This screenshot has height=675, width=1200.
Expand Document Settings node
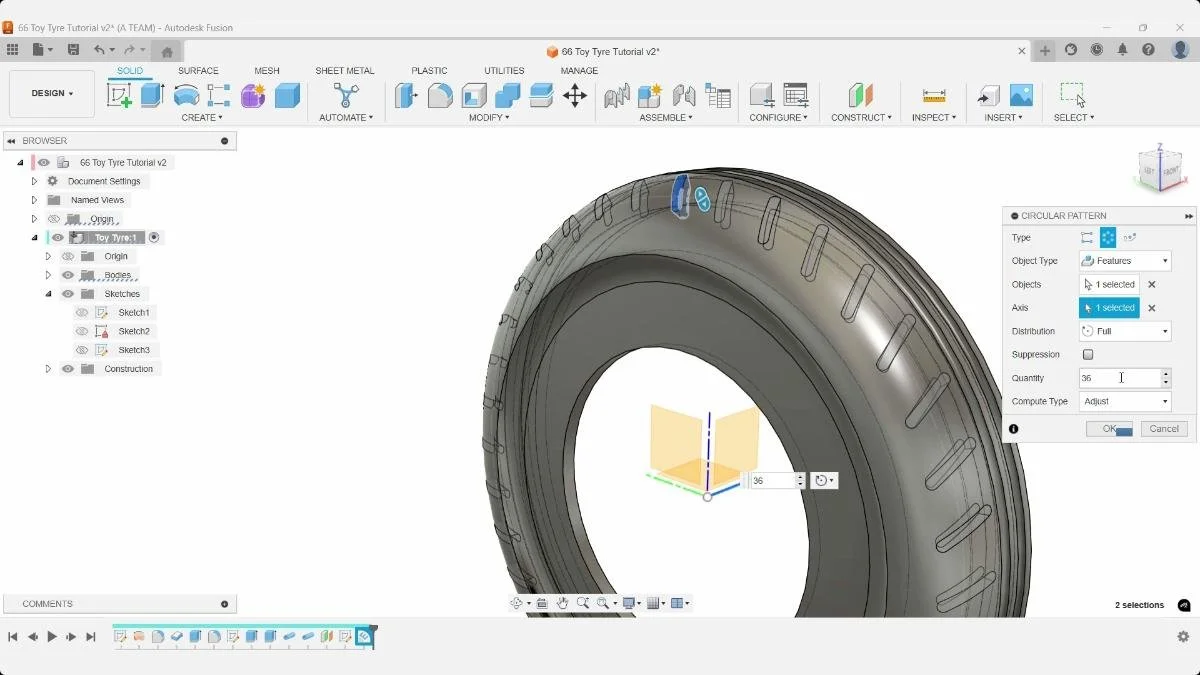click(34, 181)
